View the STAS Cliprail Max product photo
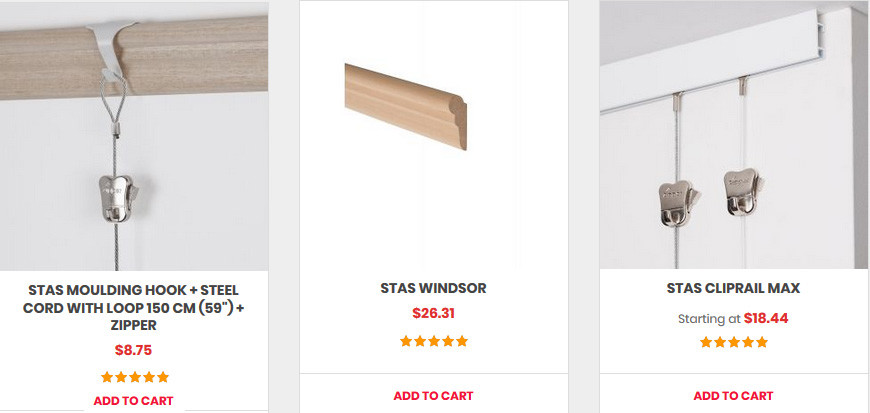This screenshot has height=413, width=870. (733, 135)
